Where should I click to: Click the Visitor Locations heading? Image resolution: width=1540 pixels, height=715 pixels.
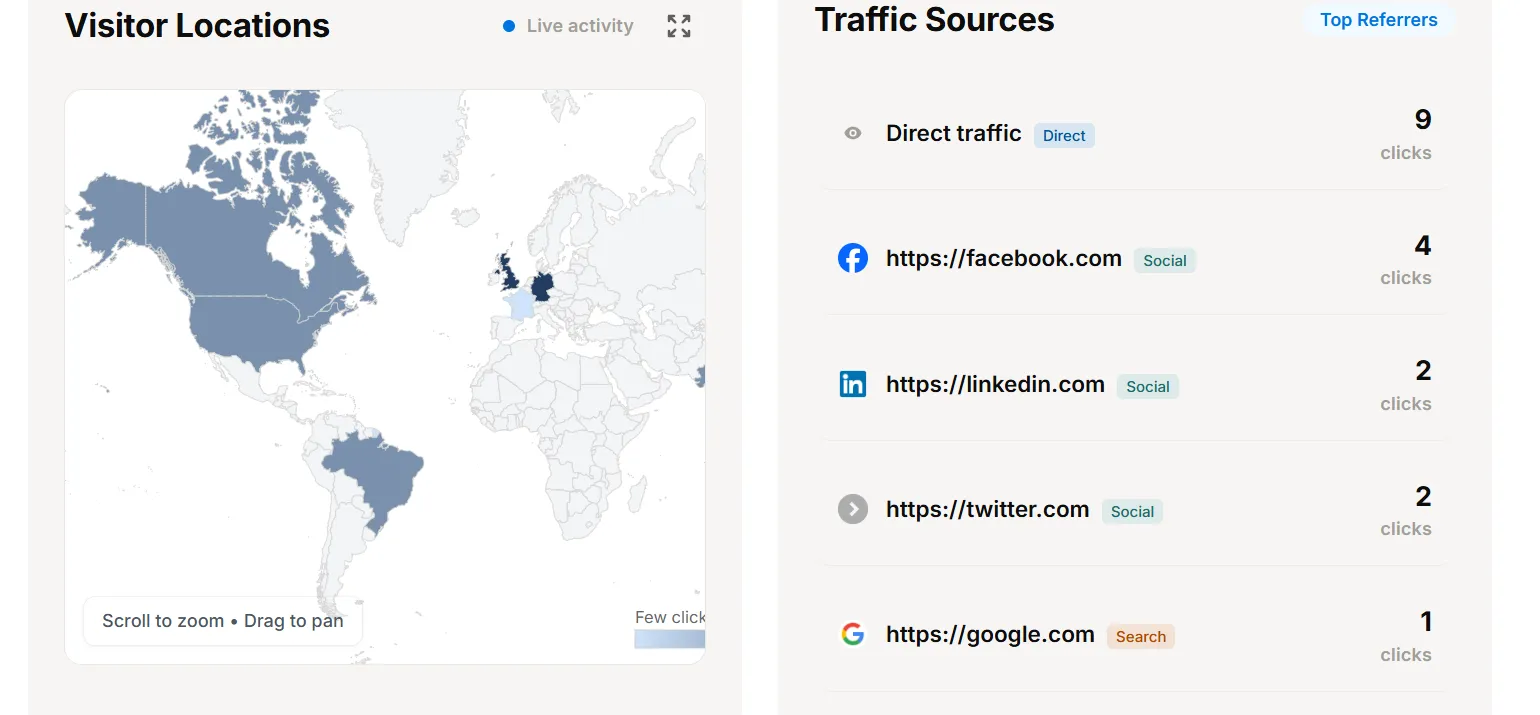[197, 25]
